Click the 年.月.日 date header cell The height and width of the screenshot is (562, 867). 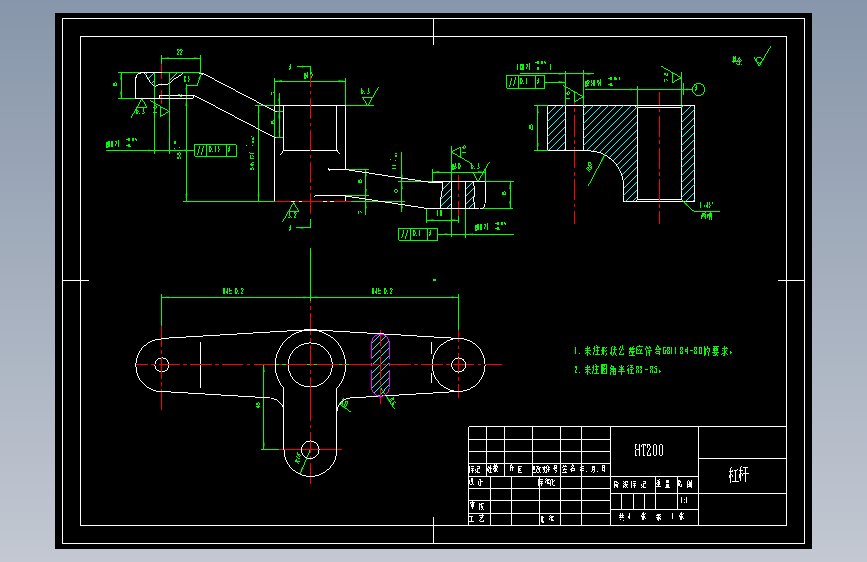[x=594, y=469]
